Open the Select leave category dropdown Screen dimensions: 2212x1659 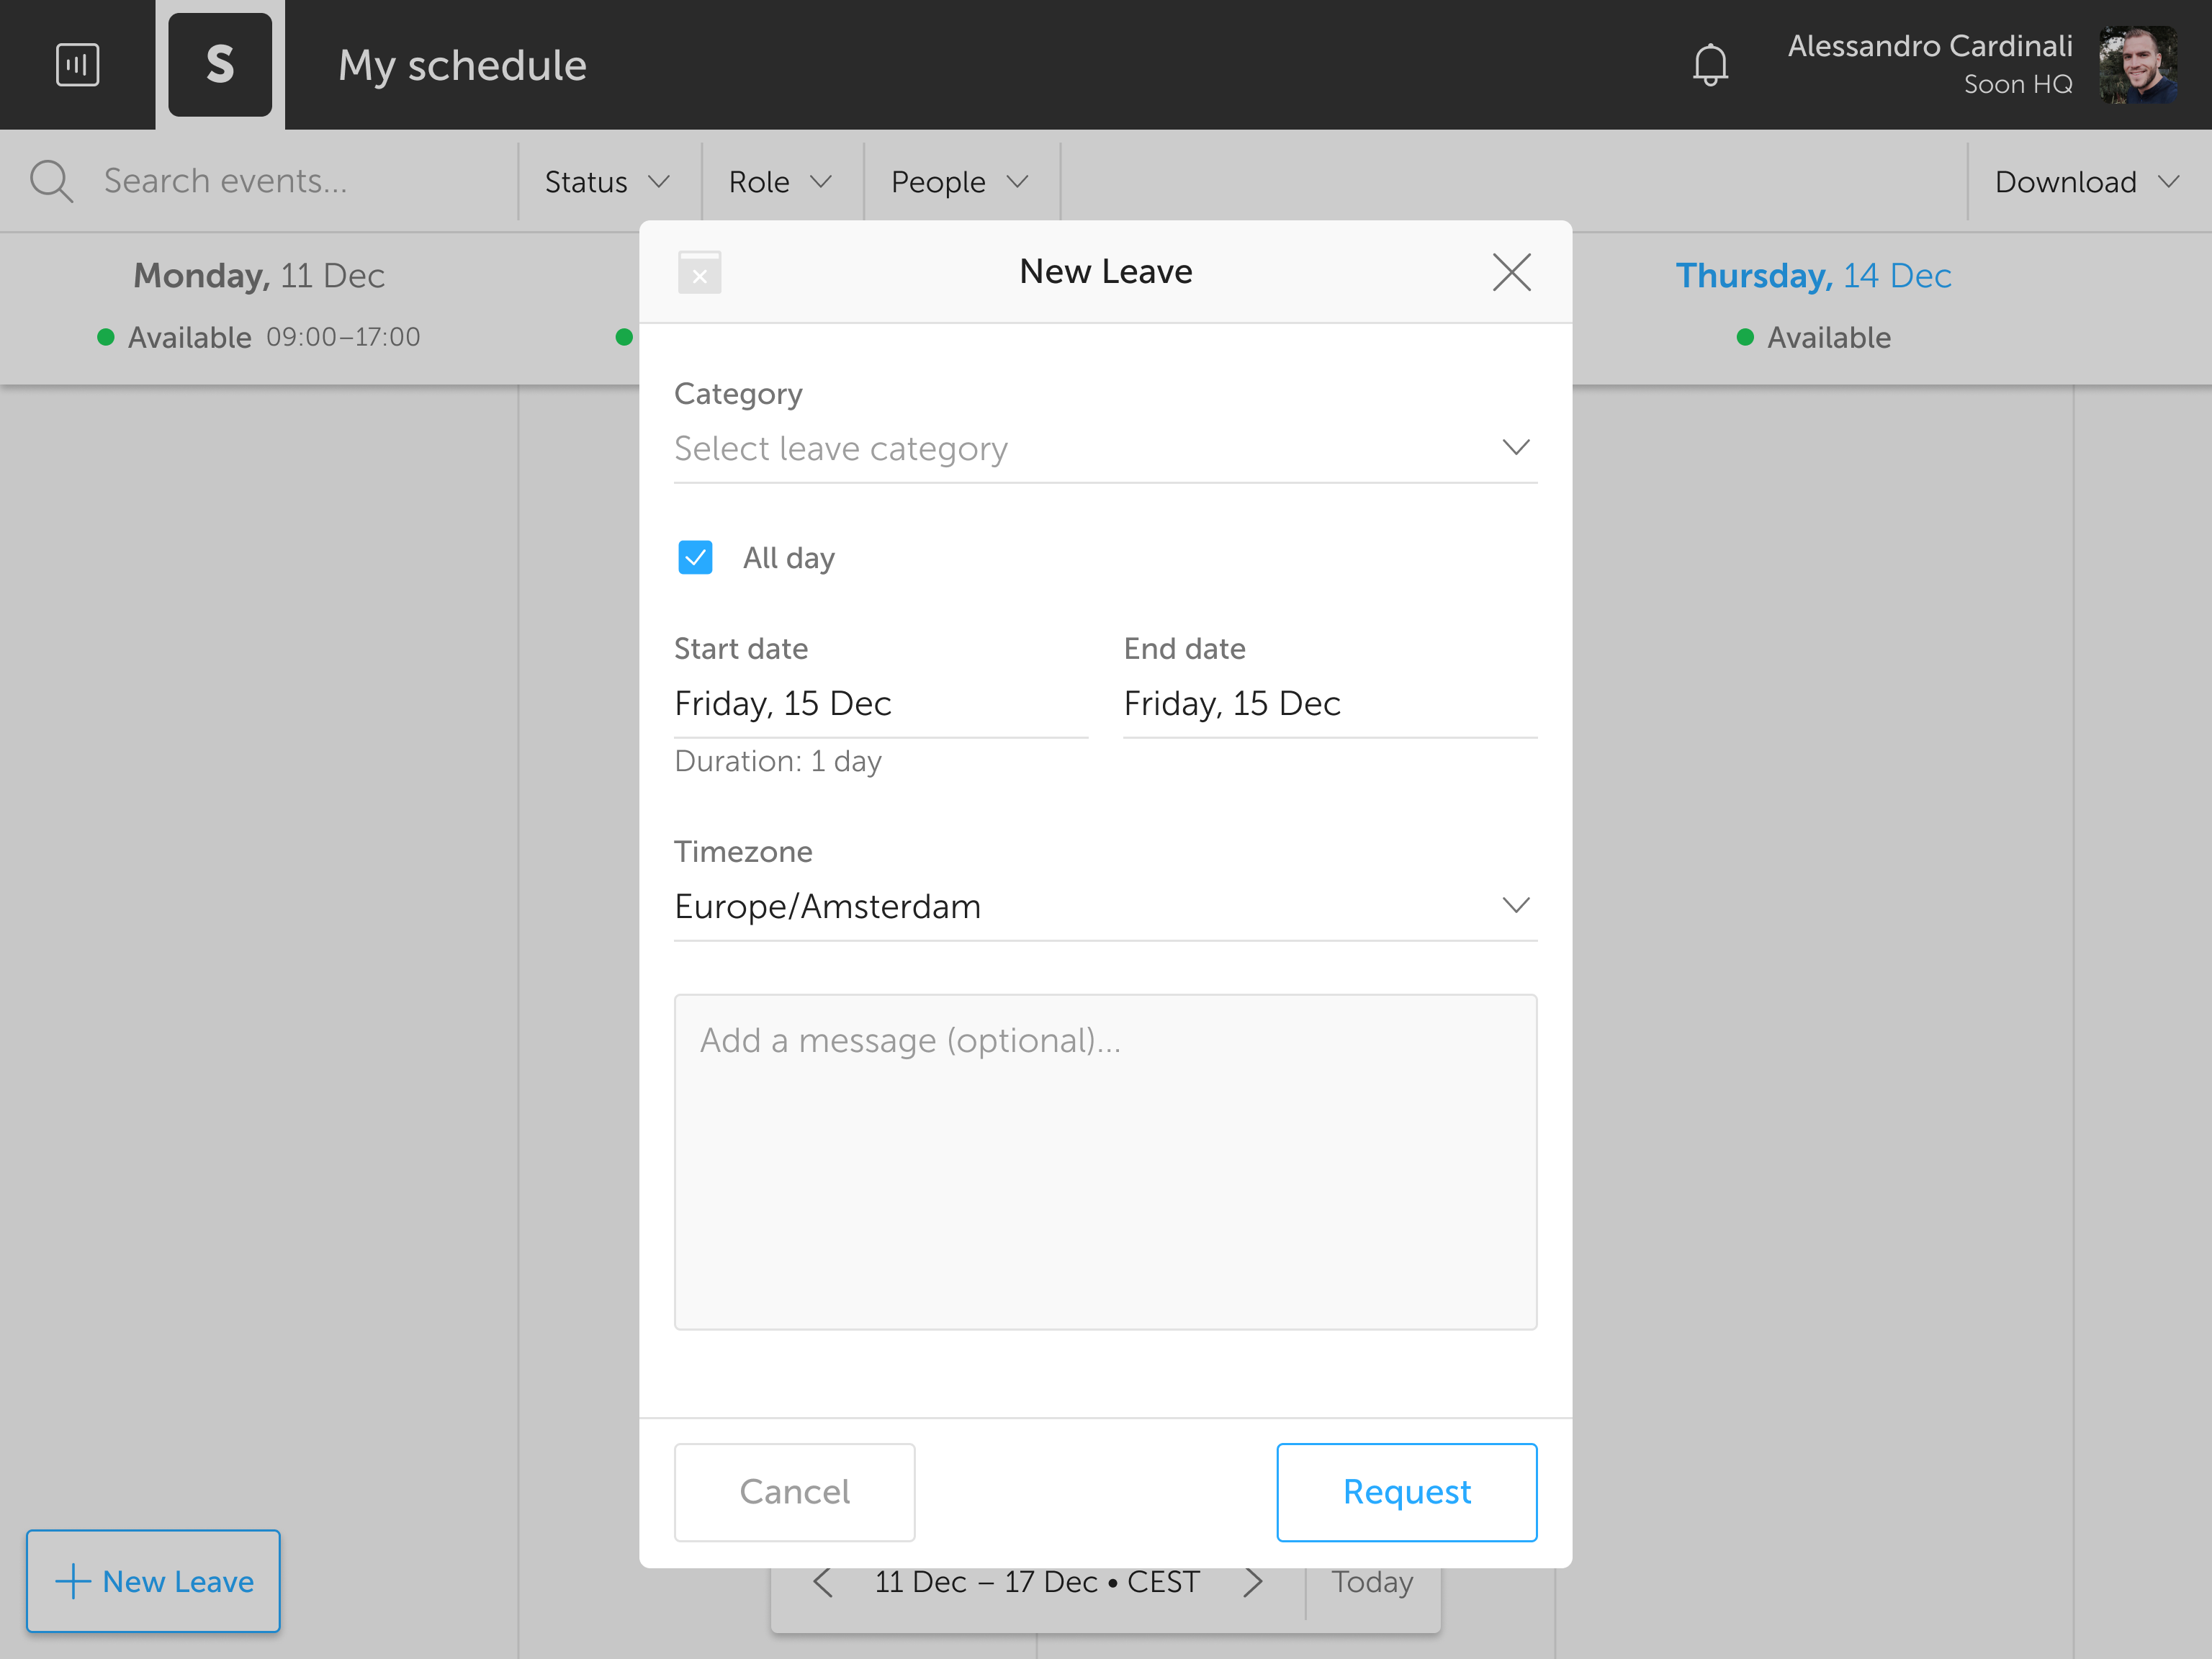(1105, 449)
